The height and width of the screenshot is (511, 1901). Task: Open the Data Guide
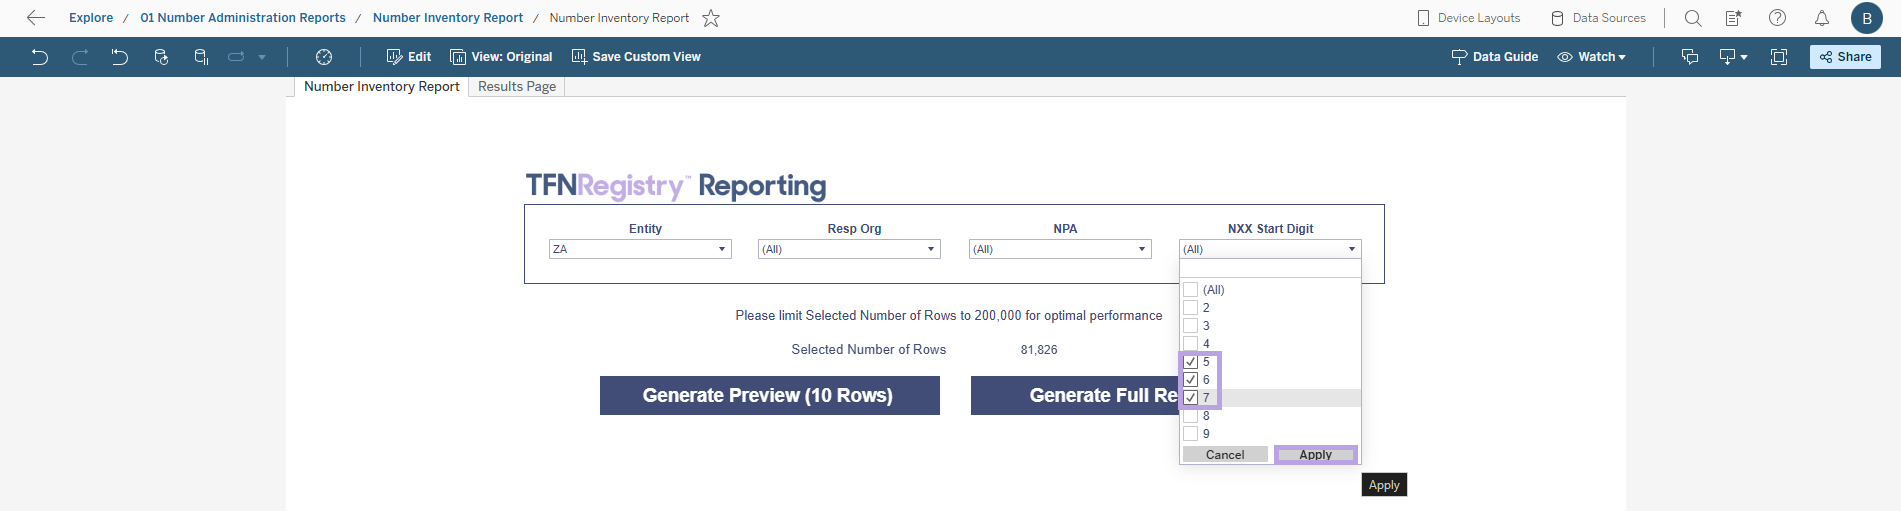point(1495,57)
